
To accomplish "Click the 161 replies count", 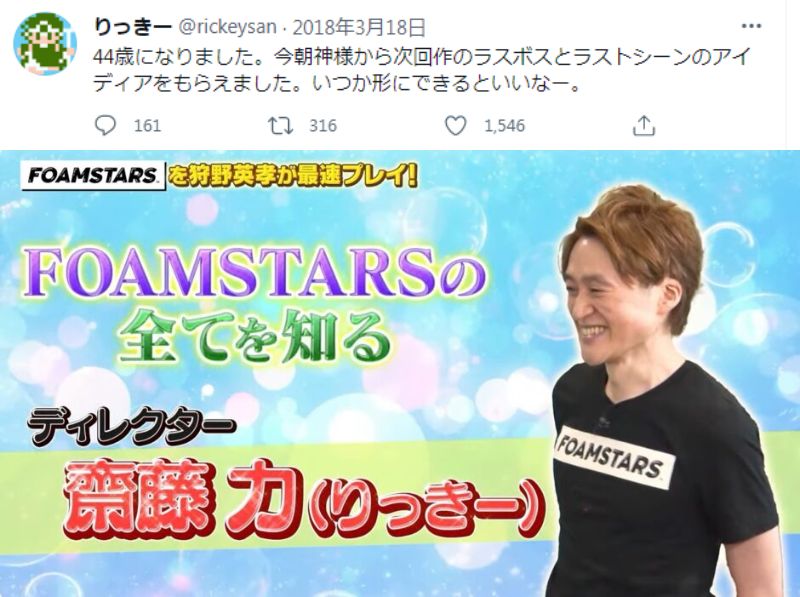I will tap(147, 126).
